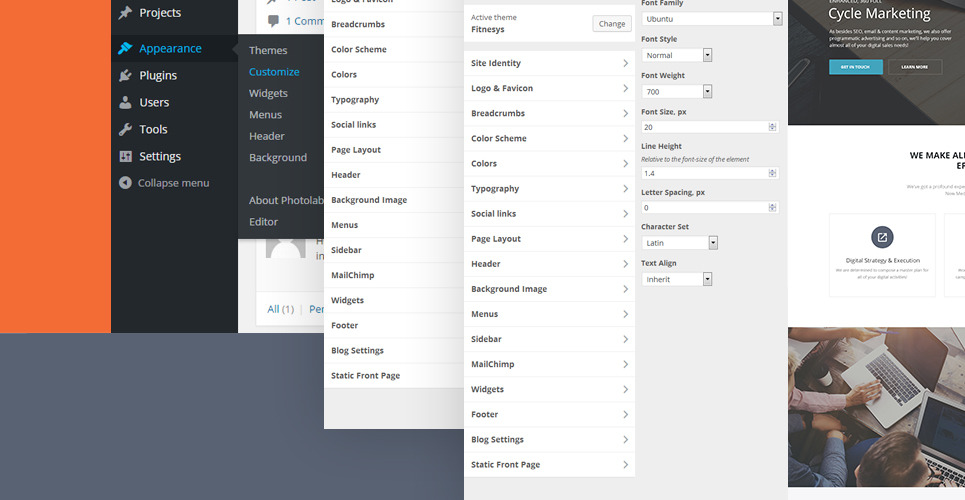
Task: Select Customize in the Appearance submenu
Action: pos(274,72)
